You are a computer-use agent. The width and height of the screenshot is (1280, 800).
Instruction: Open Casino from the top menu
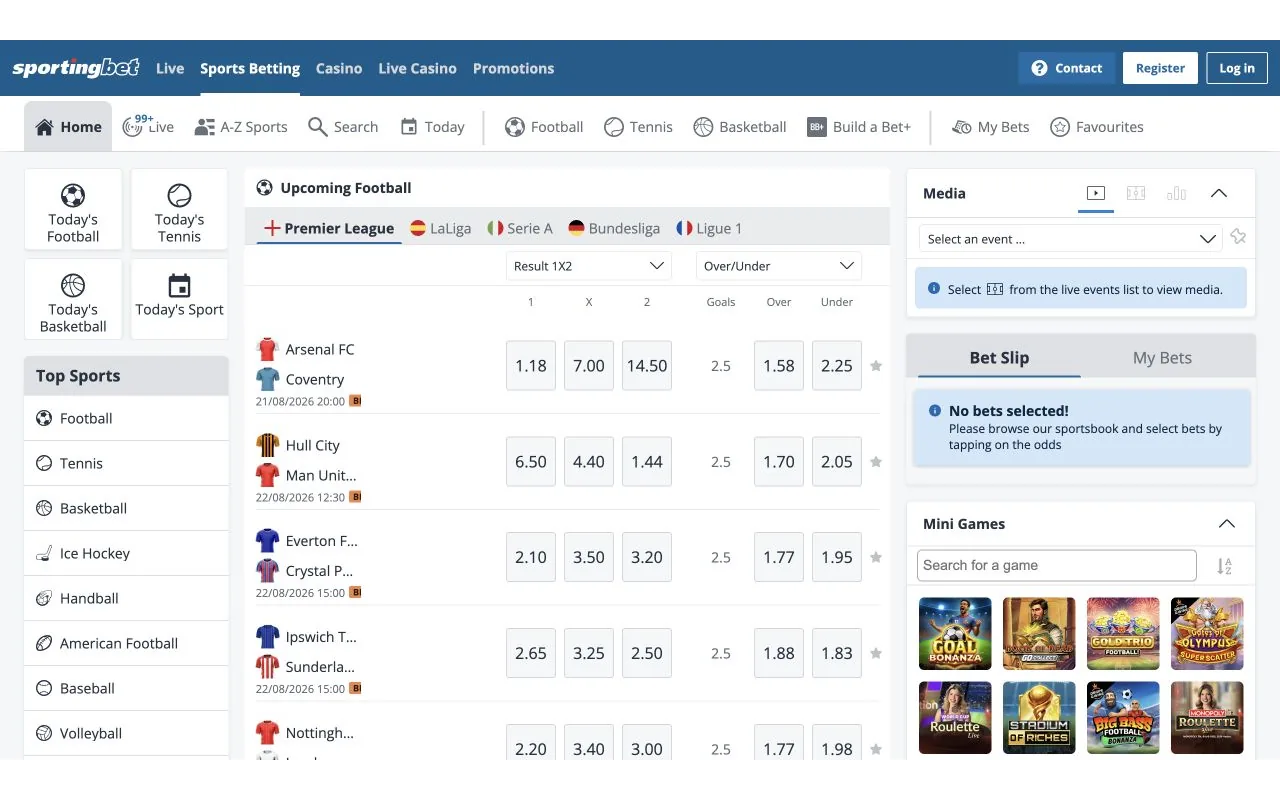pos(339,68)
